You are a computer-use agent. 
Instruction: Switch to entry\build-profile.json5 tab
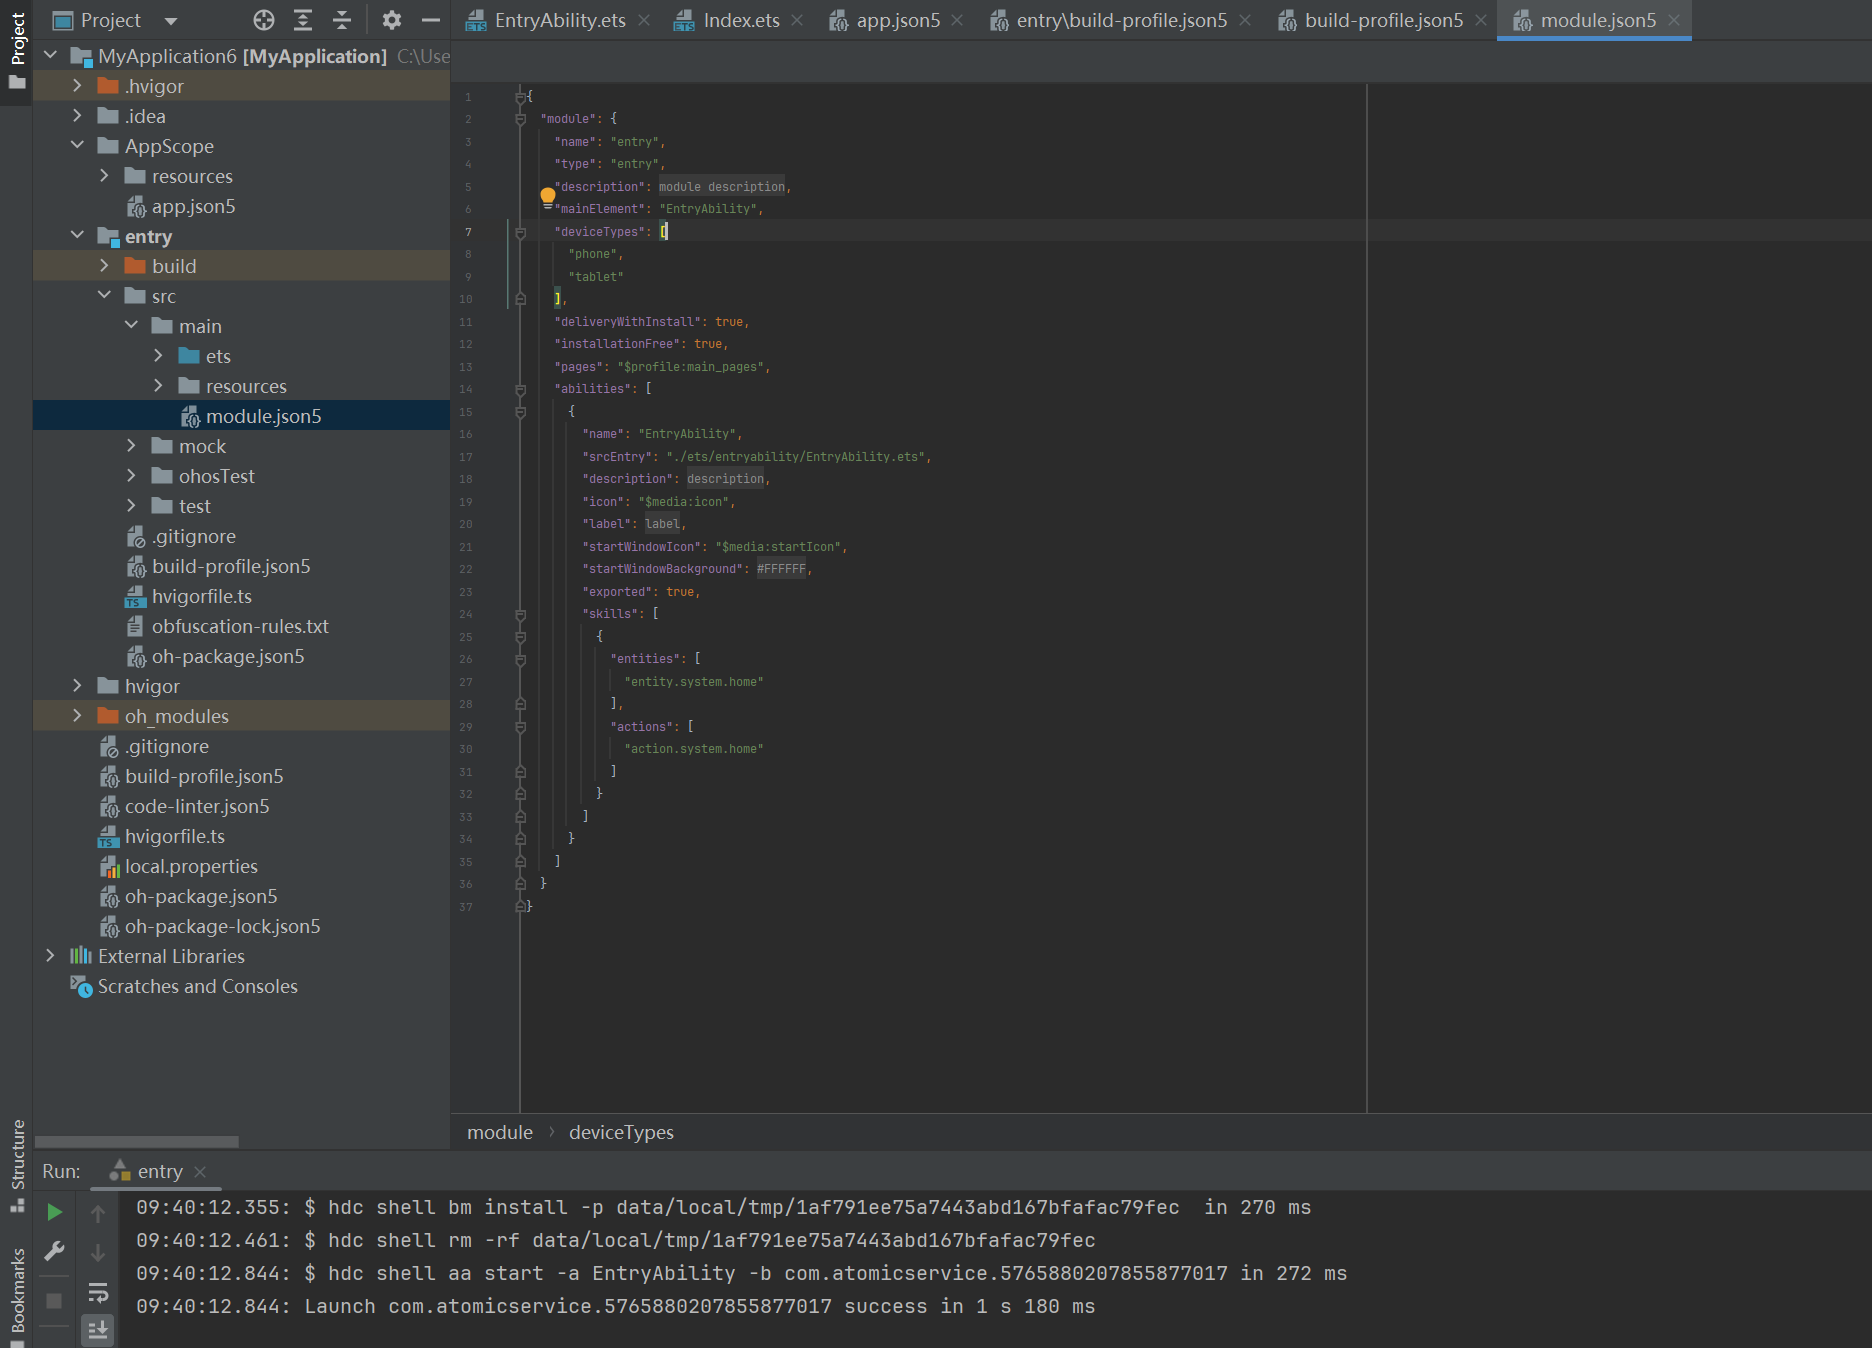tap(1121, 20)
